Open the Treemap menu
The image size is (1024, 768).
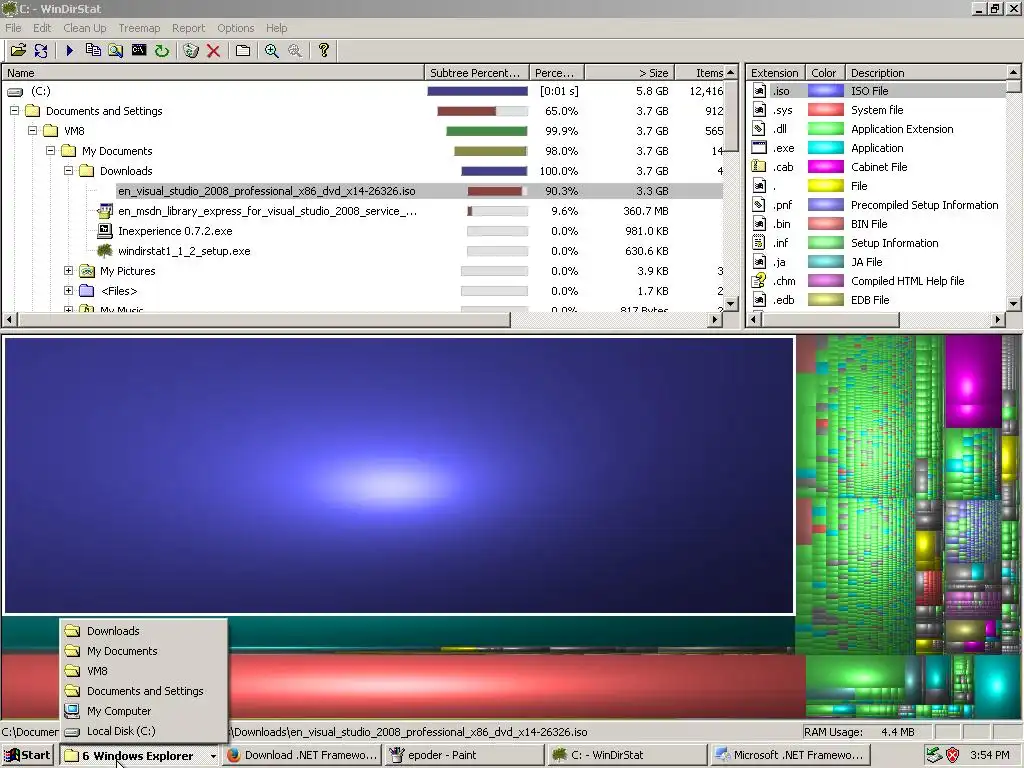pyautogui.click(x=139, y=28)
